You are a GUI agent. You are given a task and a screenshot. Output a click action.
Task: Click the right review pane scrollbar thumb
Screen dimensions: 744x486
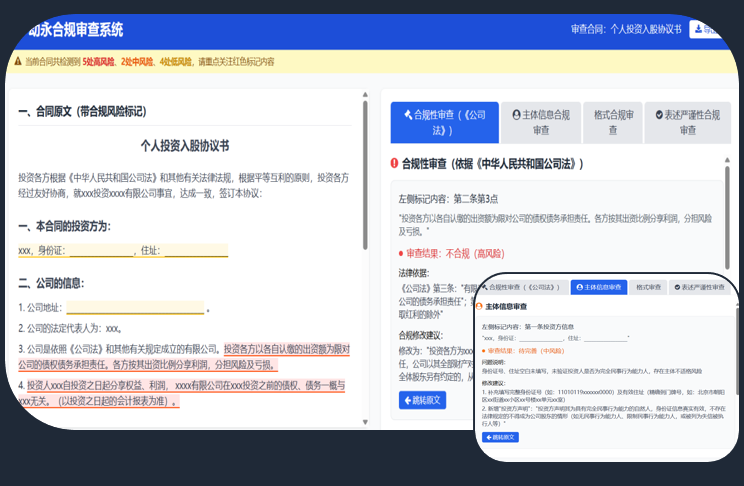coord(727,217)
